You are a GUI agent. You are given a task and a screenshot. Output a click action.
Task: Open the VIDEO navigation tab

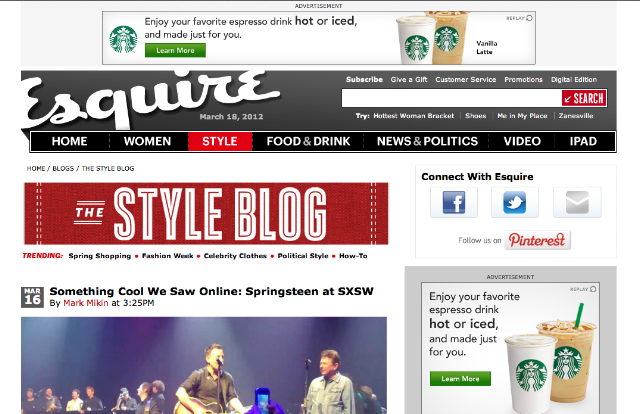pyautogui.click(x=522, y=141)
